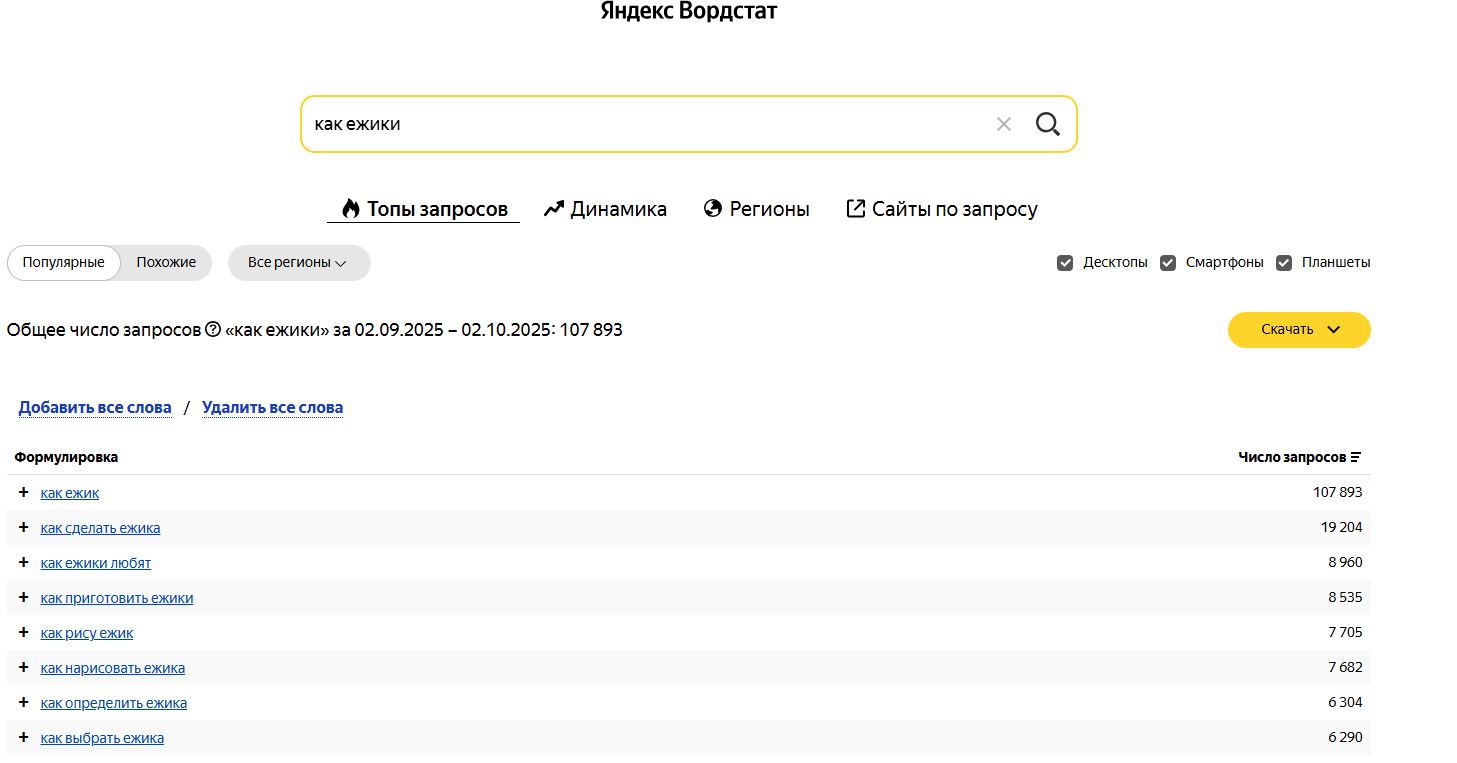This screenshot has height=763, width=1457.
Task: Add 'как определить ежика' with its plus icon
Action: (x=23, y=702)
